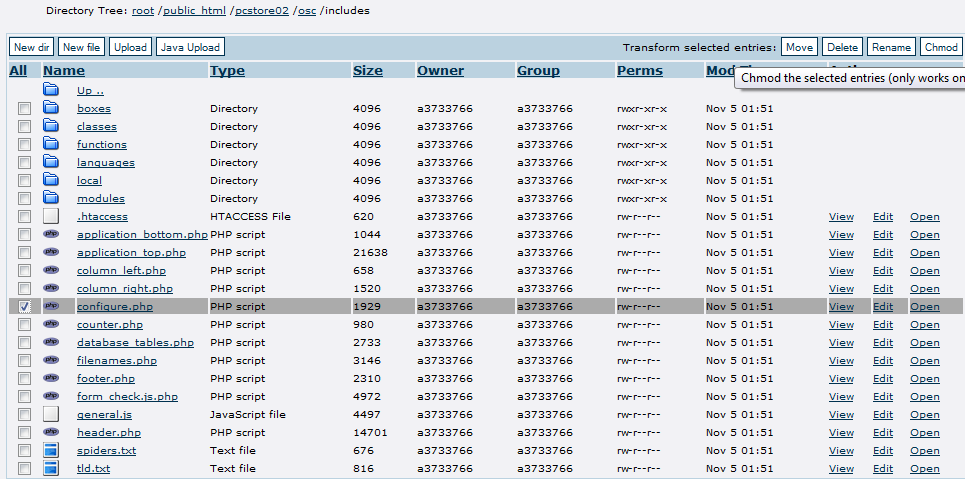Select the checkbox for counter.php
This screenshot has height=479, width=965.
tap(24, 324)
